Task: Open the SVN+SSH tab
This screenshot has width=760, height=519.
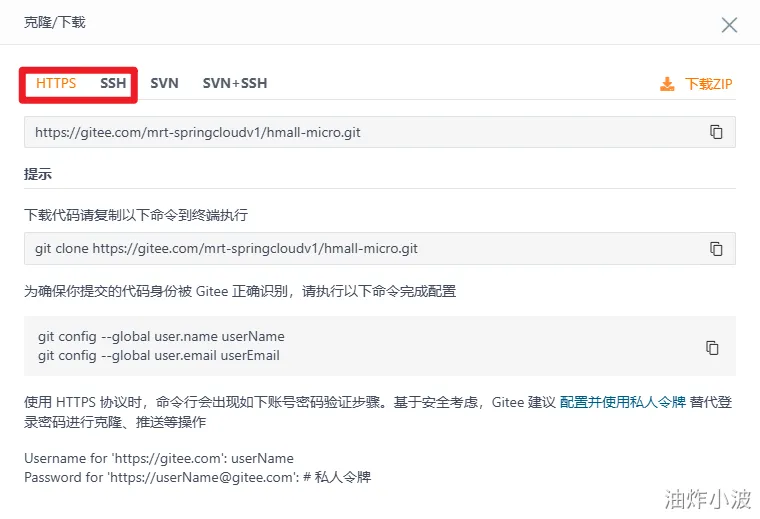Action: pos(235,83)
